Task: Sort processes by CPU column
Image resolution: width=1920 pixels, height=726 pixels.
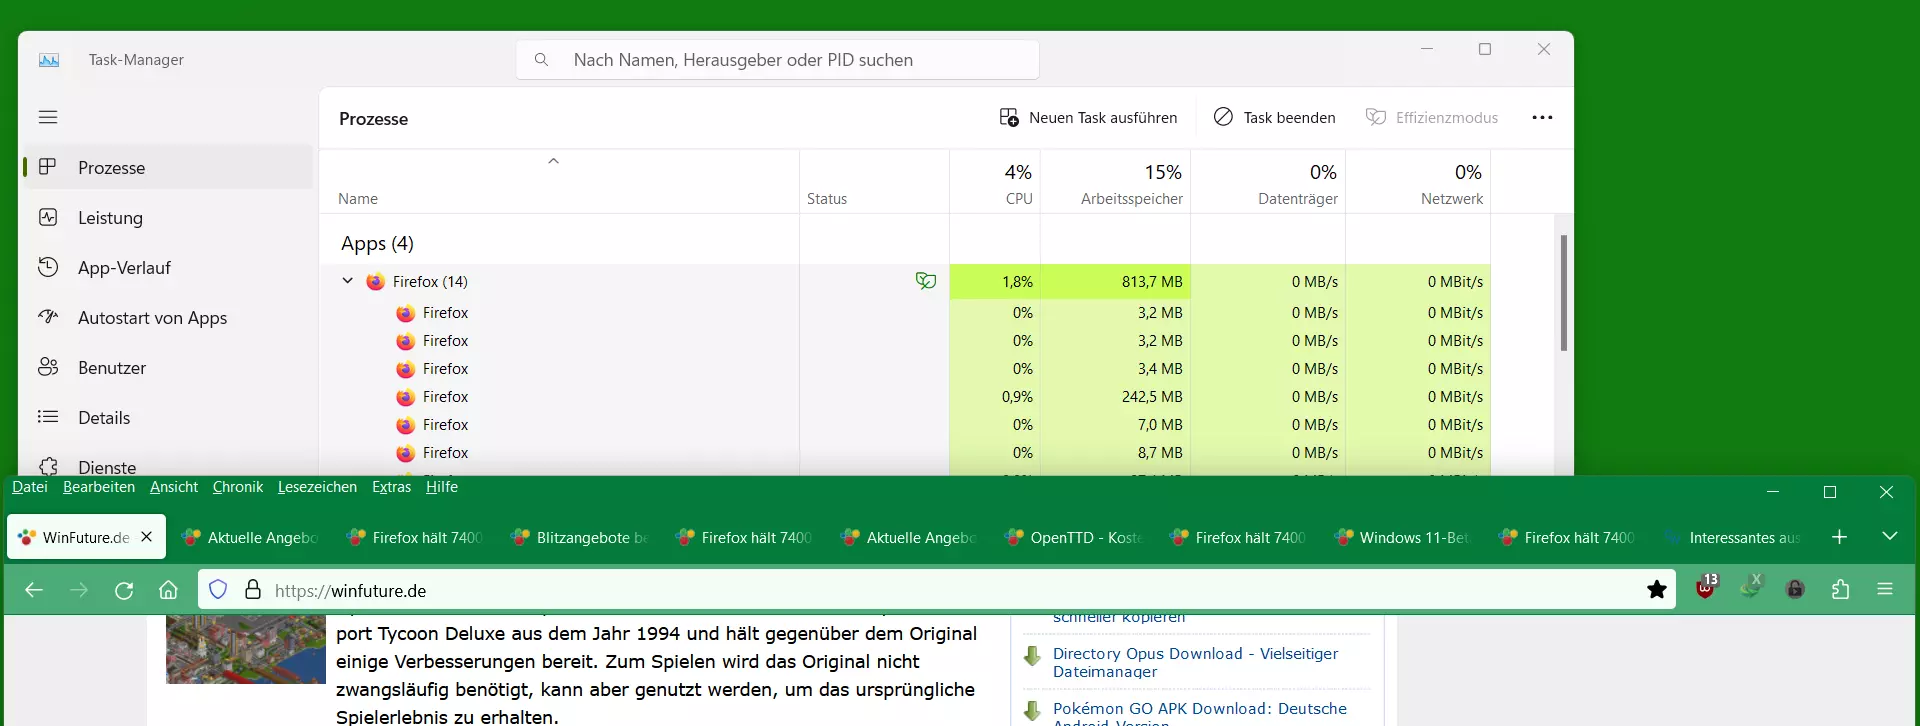Action: pos(995,182)
